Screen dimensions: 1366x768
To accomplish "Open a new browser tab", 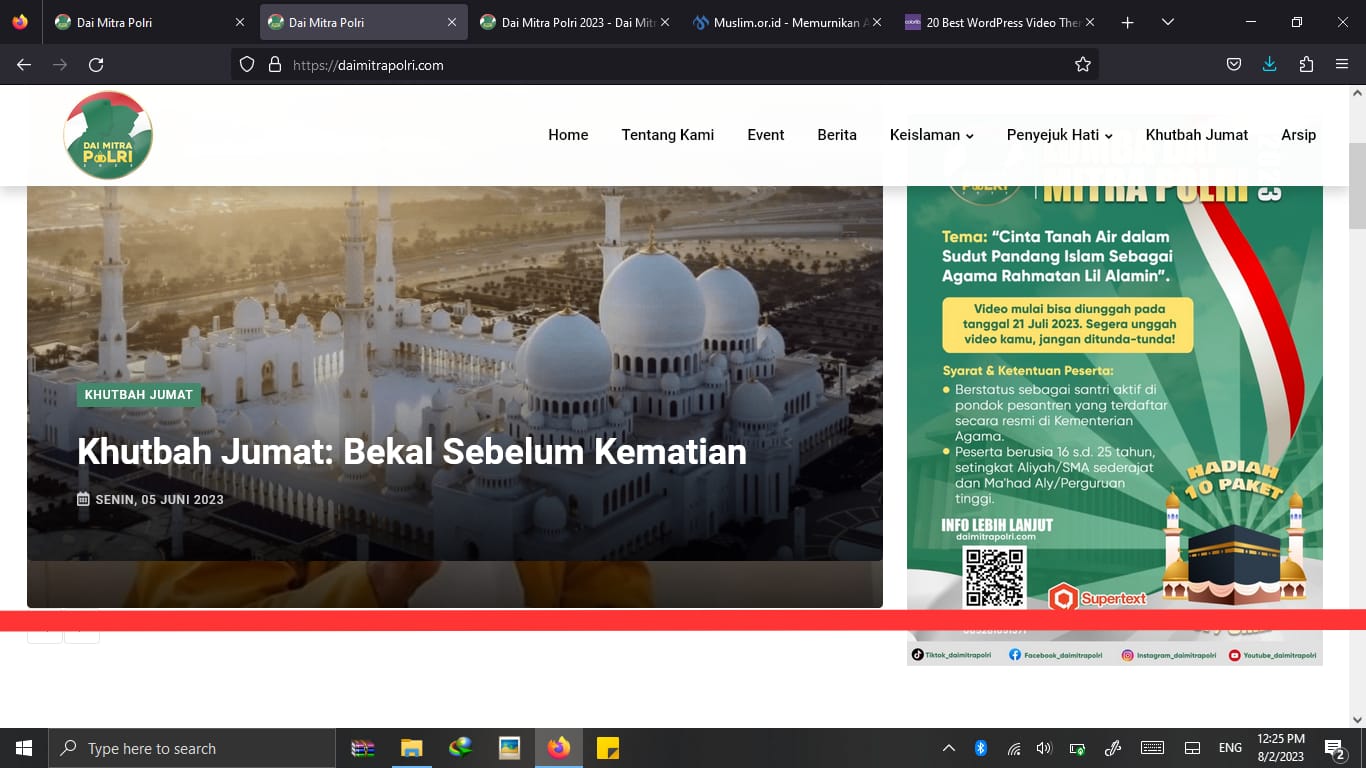I will (1127, 22).
